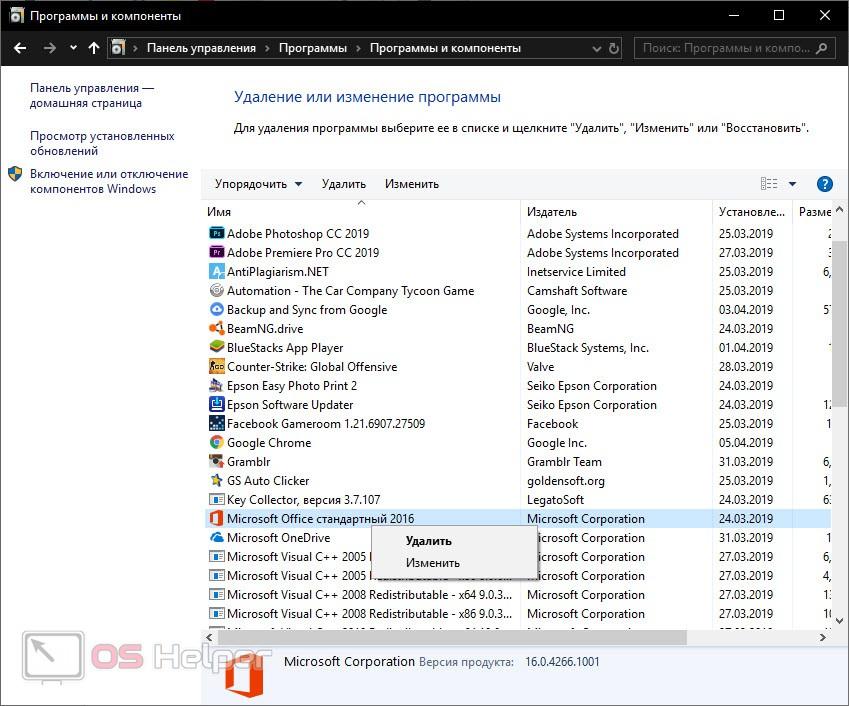Sort by the Имя column header

[x=361, y=212]
